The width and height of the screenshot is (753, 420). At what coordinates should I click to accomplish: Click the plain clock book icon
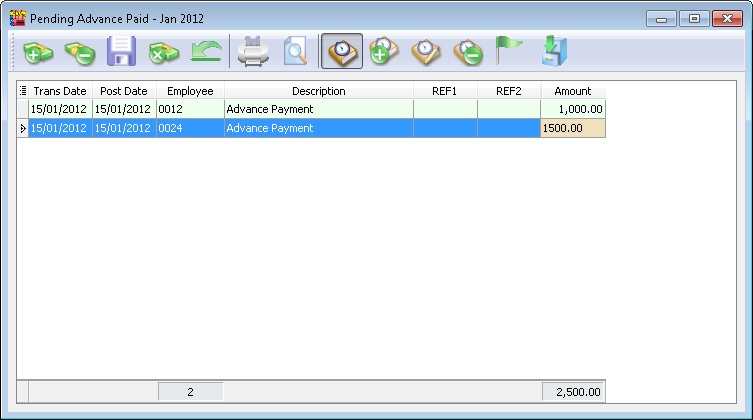coord(426,51)
